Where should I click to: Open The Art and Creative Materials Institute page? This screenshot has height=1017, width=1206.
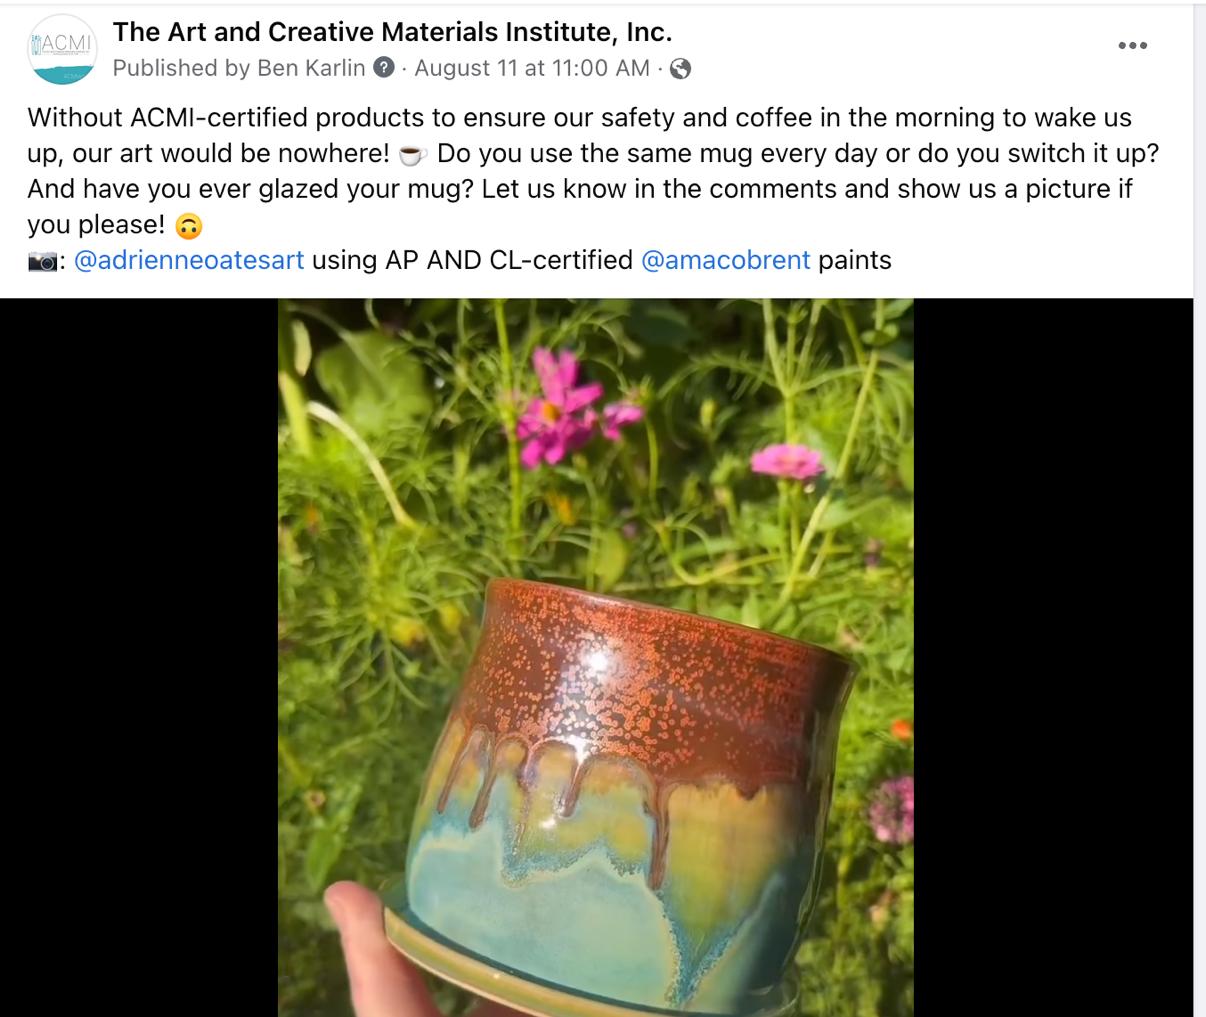coord(392,32)
